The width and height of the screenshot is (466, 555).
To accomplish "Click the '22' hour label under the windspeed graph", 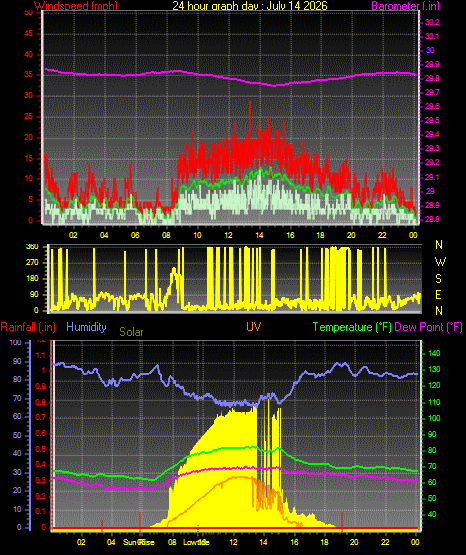I will (x=382, y=235).
